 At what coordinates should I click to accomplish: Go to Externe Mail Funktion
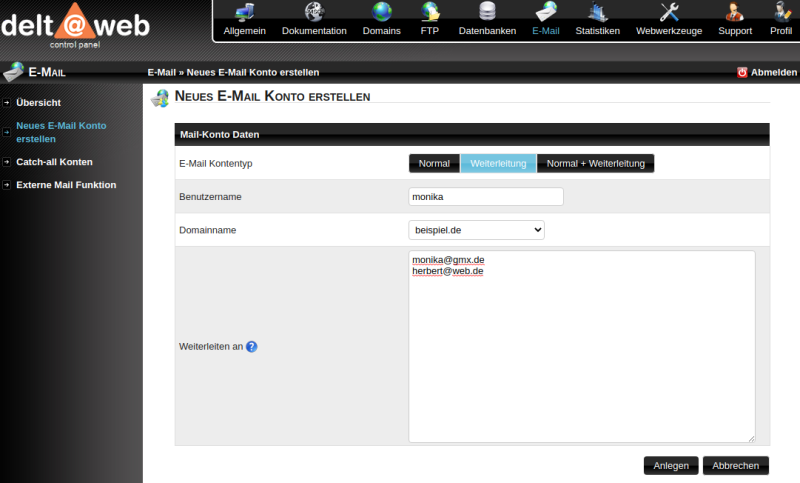pyautogui.click(x=66, y=184)
